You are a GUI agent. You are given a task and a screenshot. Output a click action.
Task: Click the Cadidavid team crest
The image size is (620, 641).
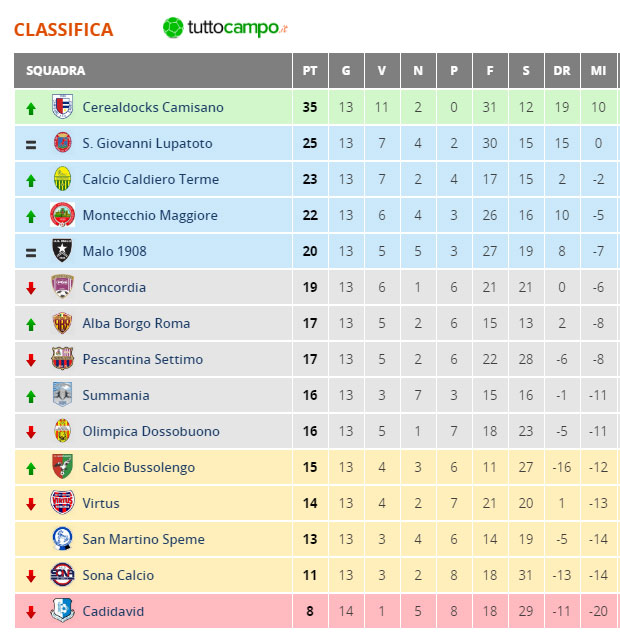coord(62,610)
